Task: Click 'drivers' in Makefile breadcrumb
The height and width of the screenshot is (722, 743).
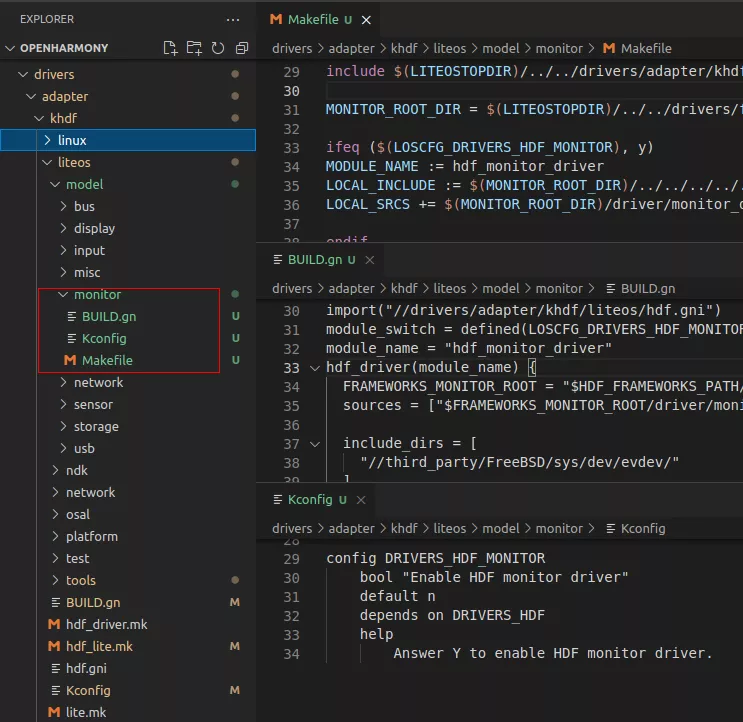Action: pos(292,48)
